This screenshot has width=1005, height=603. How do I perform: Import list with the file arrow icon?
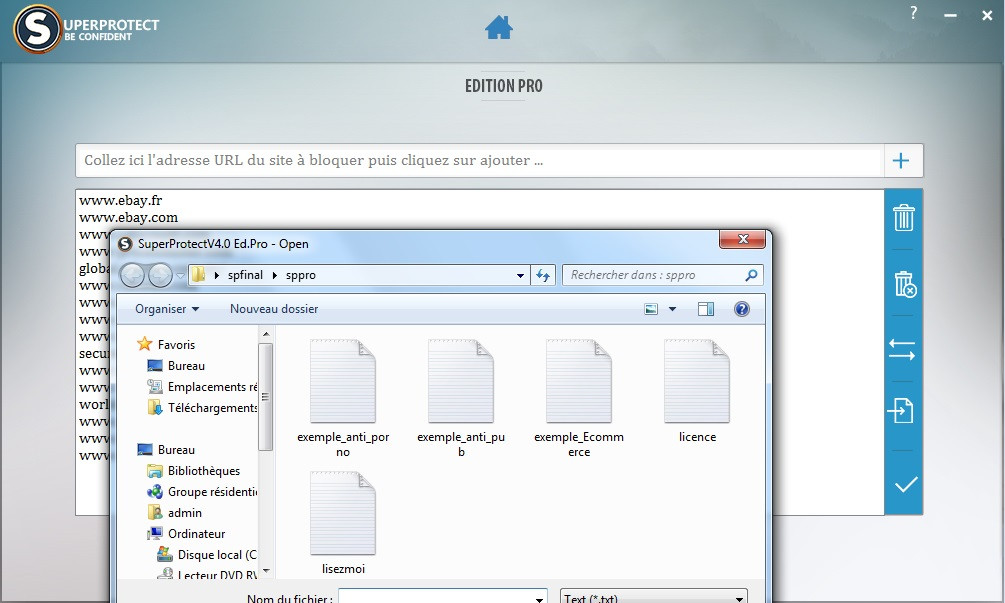pyautogui.click(x=901, y=410)
